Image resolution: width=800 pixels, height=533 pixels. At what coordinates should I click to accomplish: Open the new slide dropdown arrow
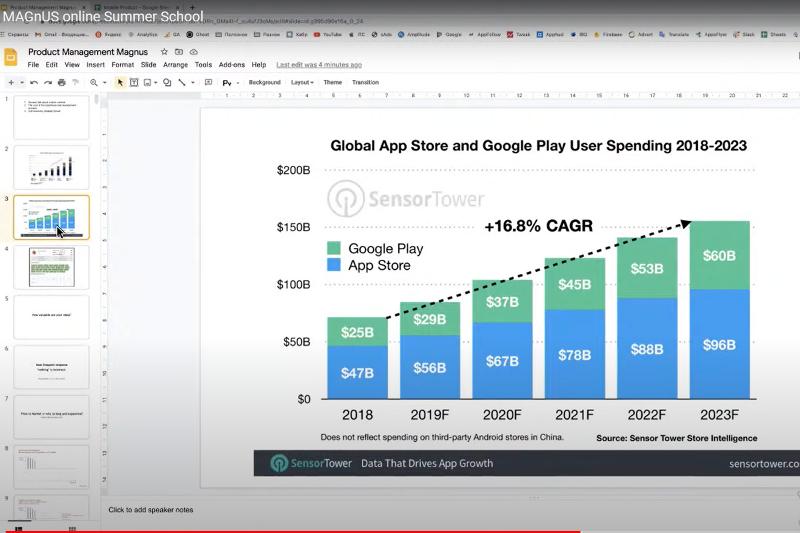coord(22,82)
